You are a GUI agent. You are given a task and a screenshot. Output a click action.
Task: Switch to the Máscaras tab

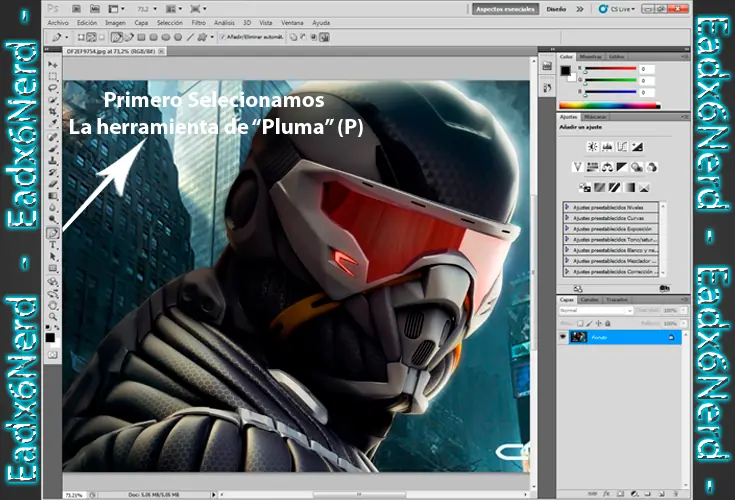click(595, 117)
